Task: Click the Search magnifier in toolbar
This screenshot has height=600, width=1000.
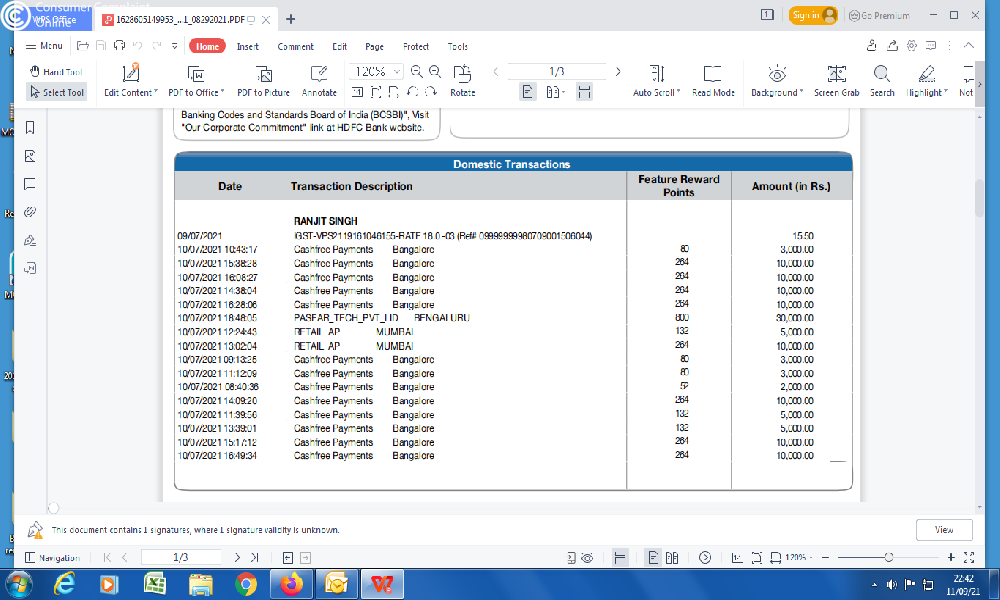Action: tap(881, 74)
